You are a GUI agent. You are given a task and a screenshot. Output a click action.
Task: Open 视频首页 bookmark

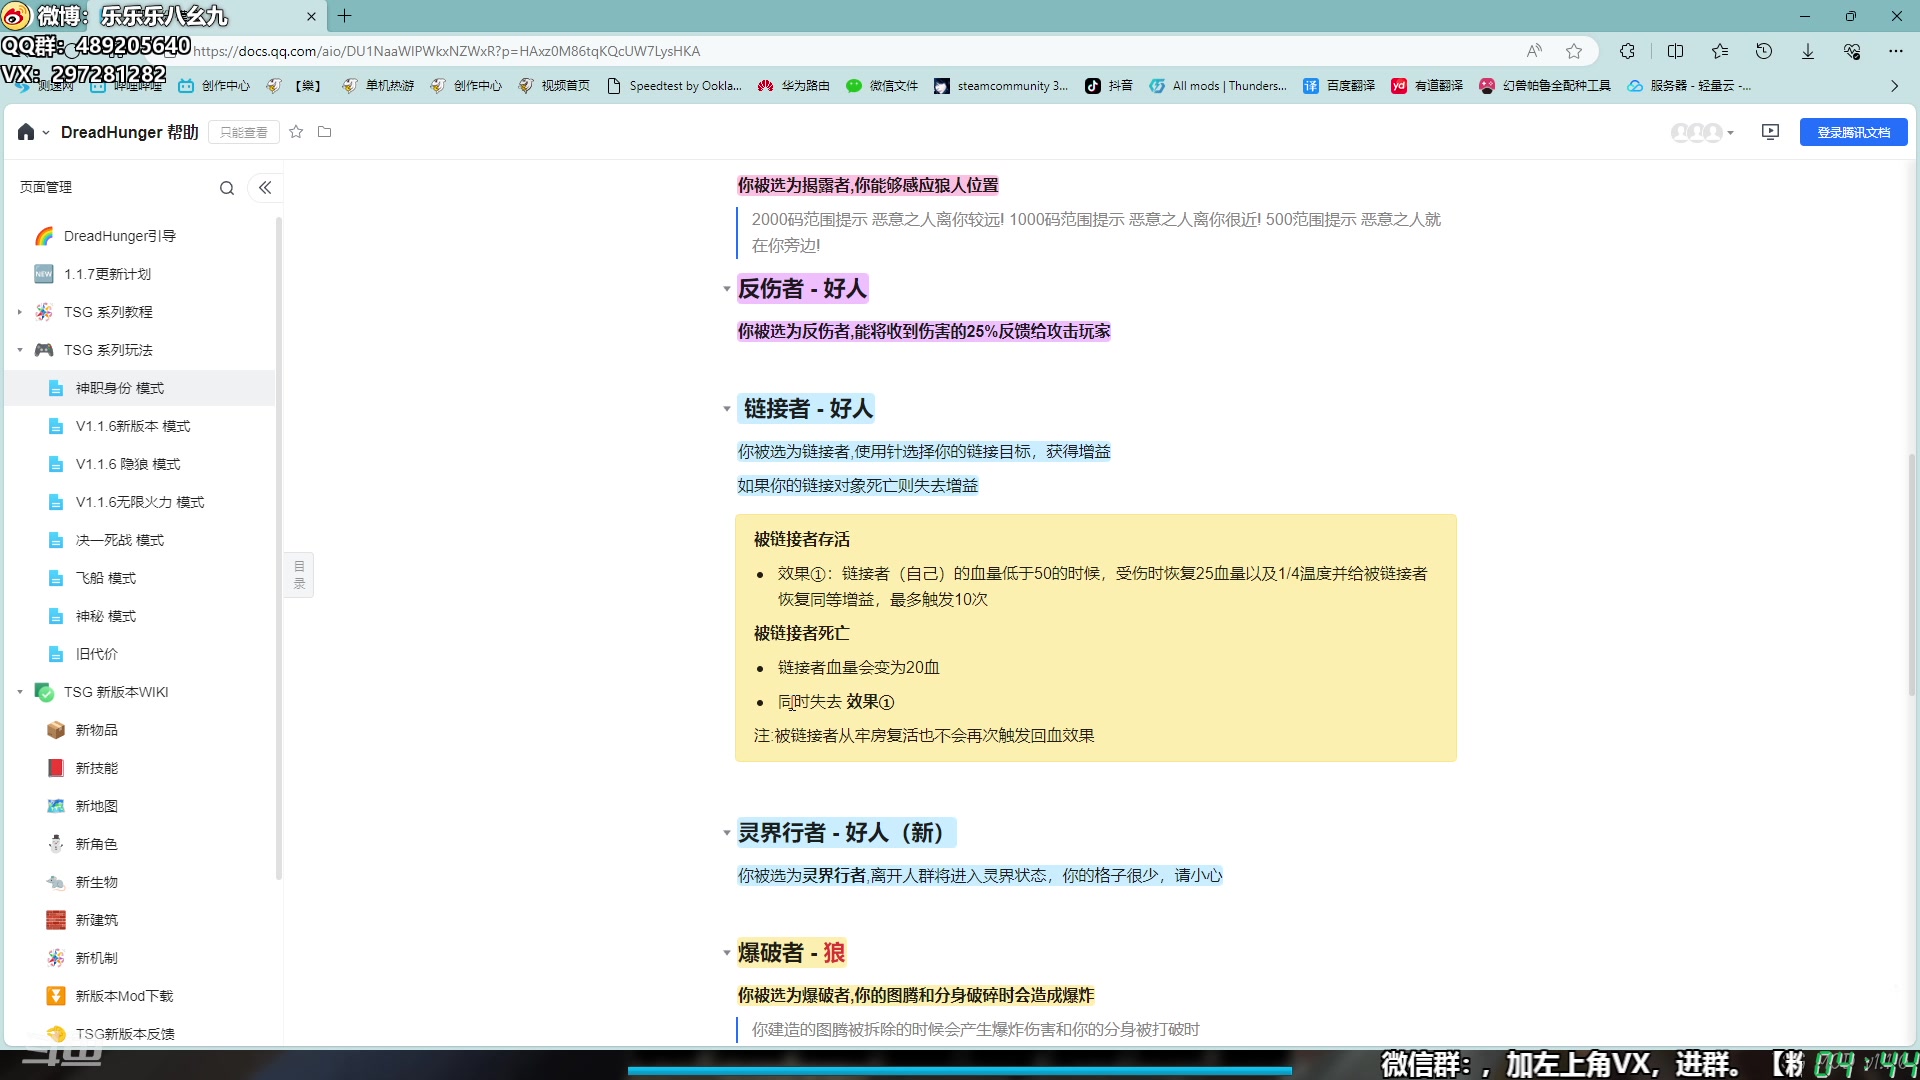(x=554, y=86)
